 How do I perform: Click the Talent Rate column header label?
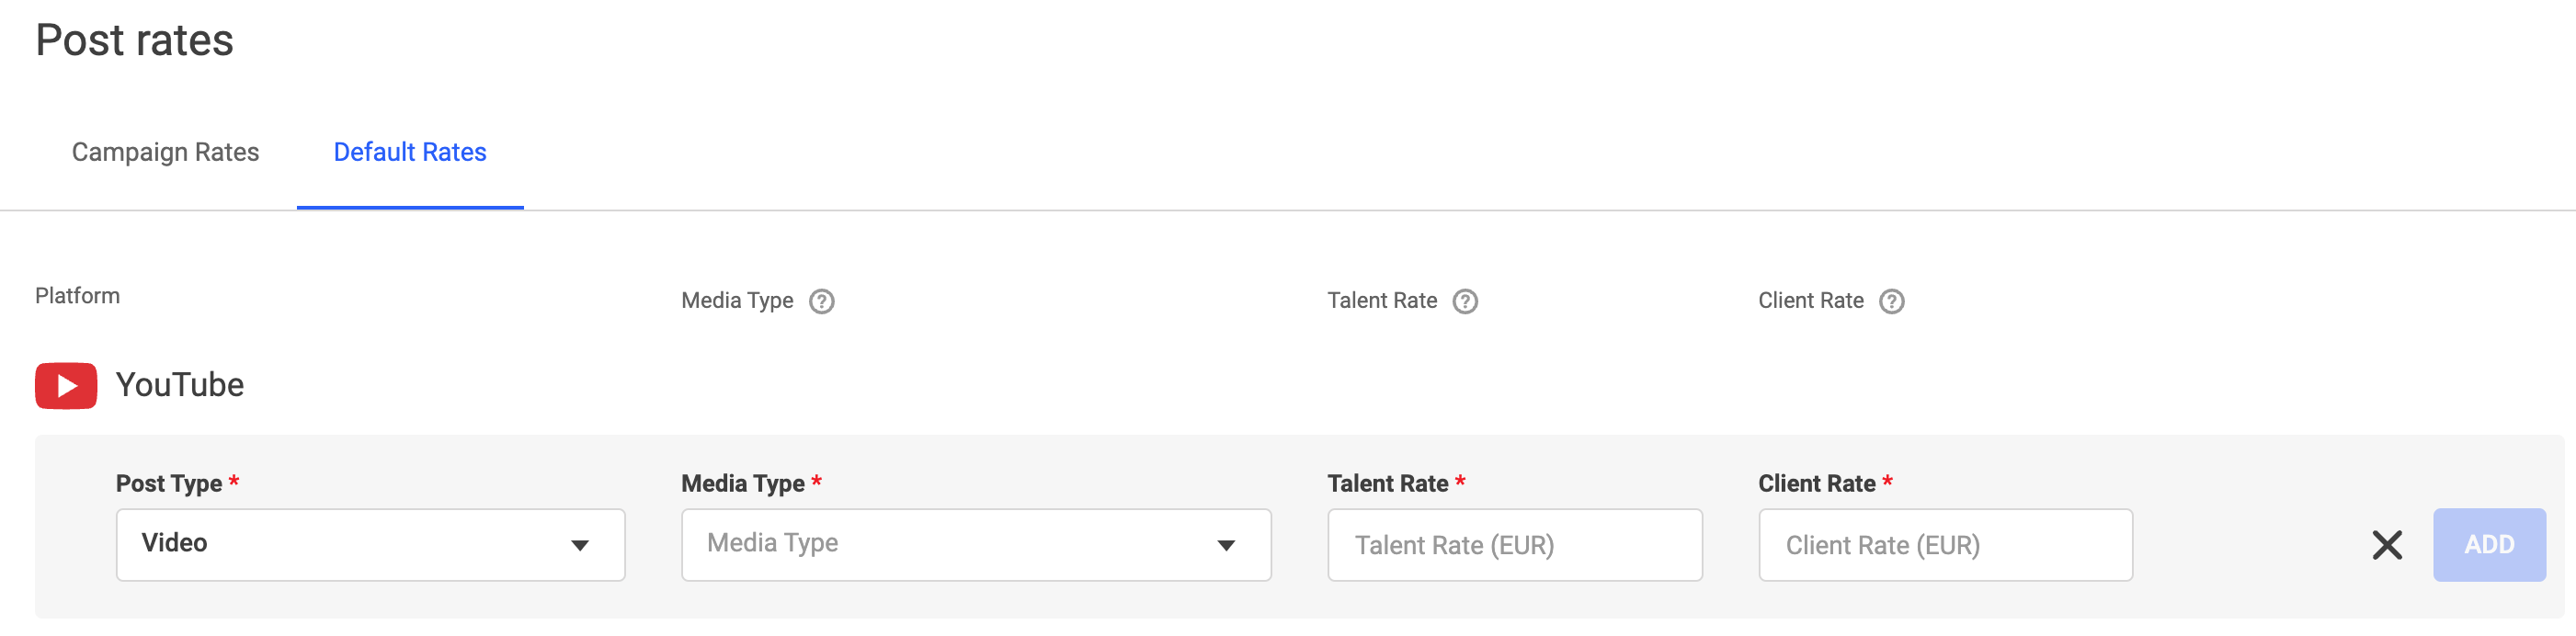coord(1382,300)
